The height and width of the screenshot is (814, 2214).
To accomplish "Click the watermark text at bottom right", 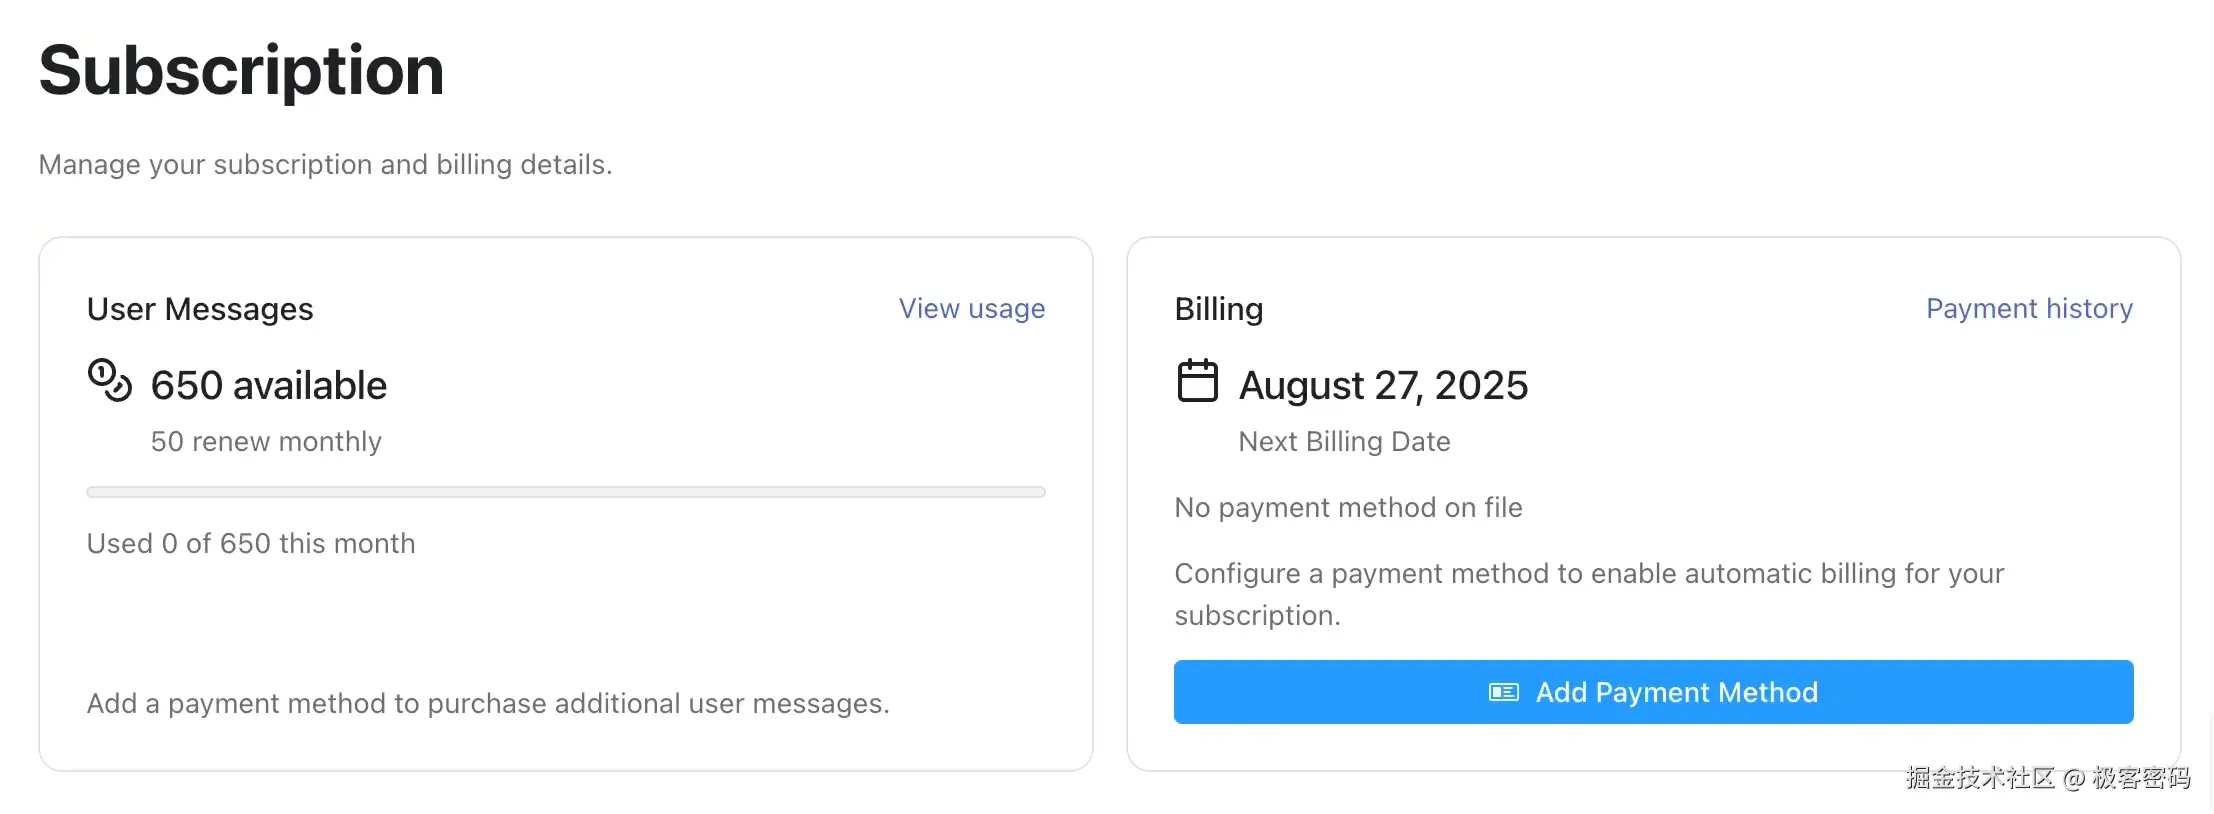I will [x=2047, y=778].
